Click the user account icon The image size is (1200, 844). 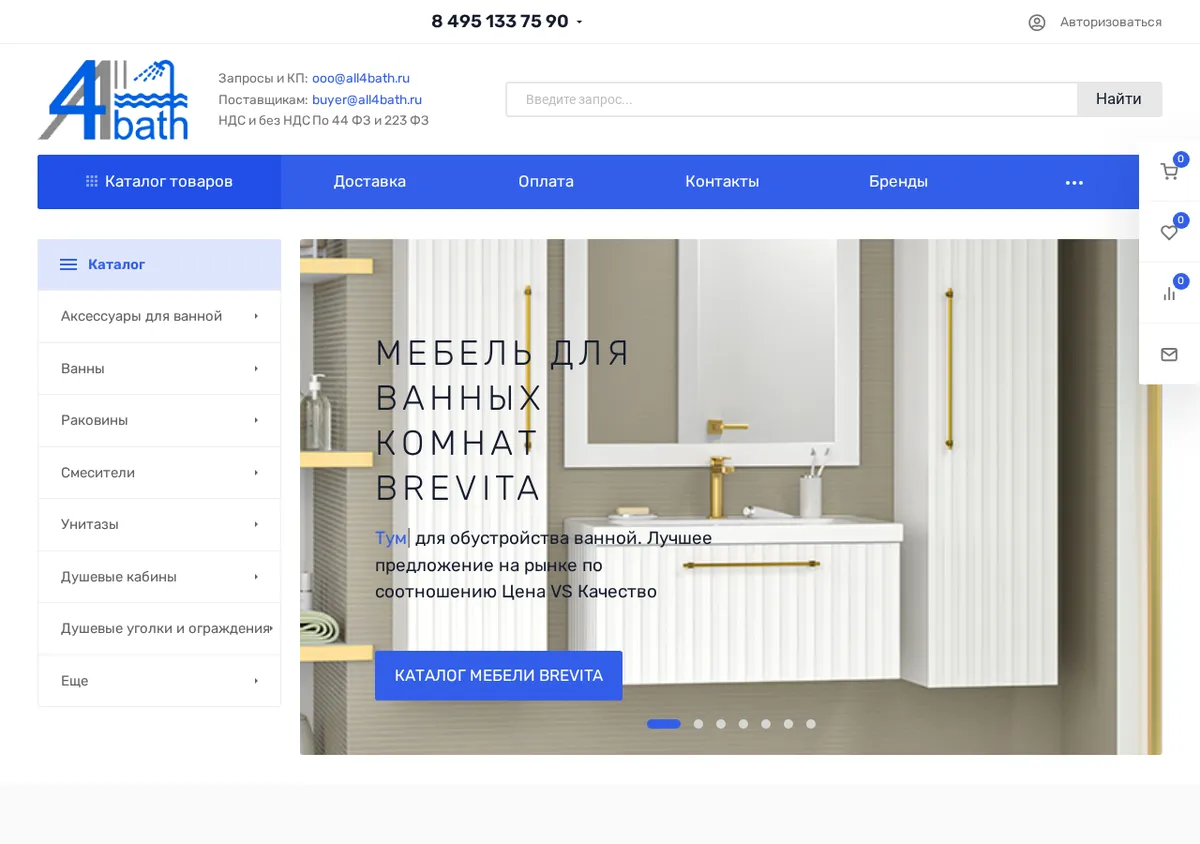1037,22
